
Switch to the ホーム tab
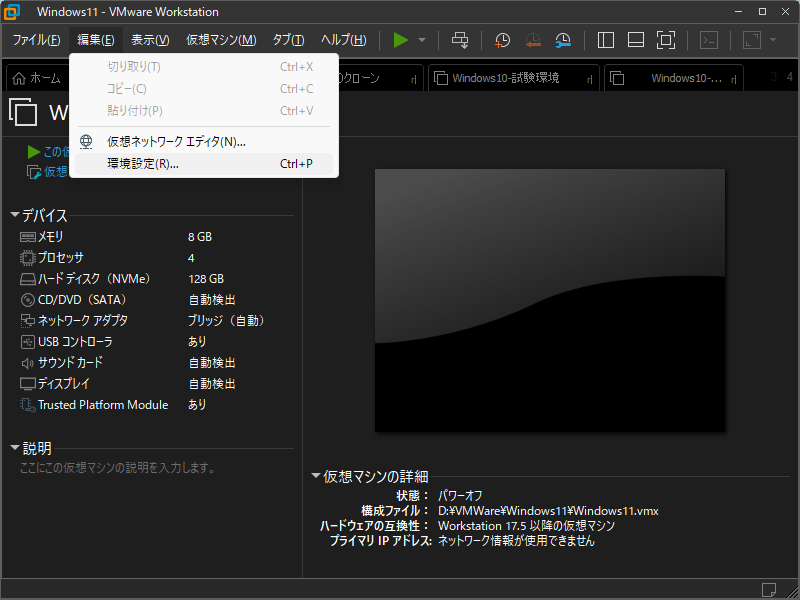(36, 78)
